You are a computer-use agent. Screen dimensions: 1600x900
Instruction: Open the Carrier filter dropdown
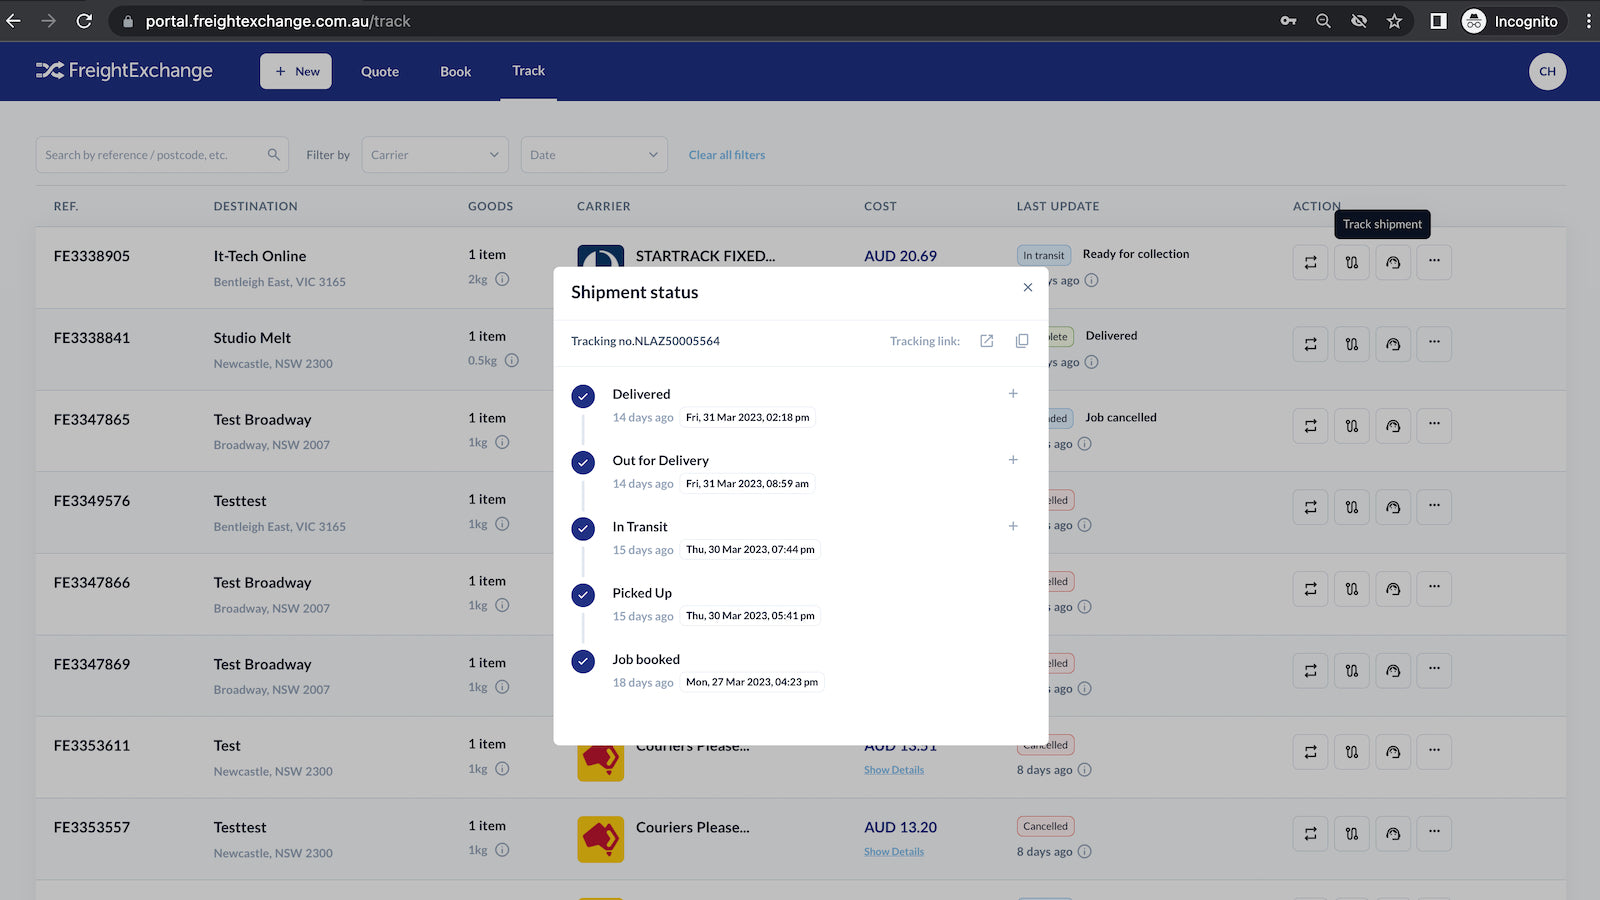coord(434,154)
